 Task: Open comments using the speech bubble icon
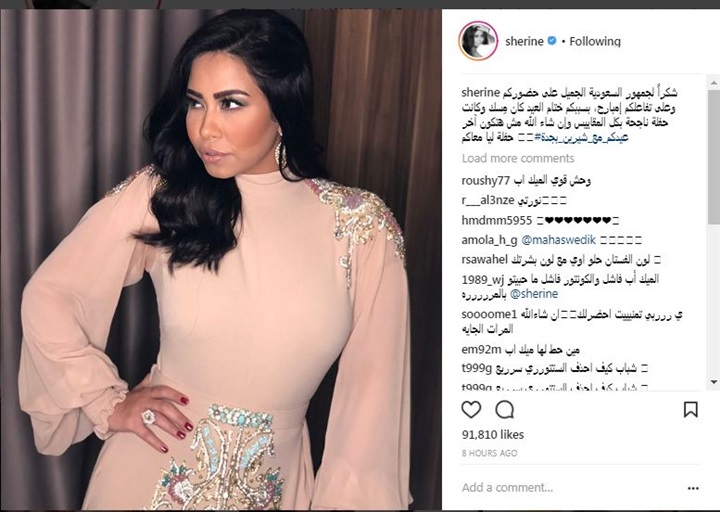[505, 409]
